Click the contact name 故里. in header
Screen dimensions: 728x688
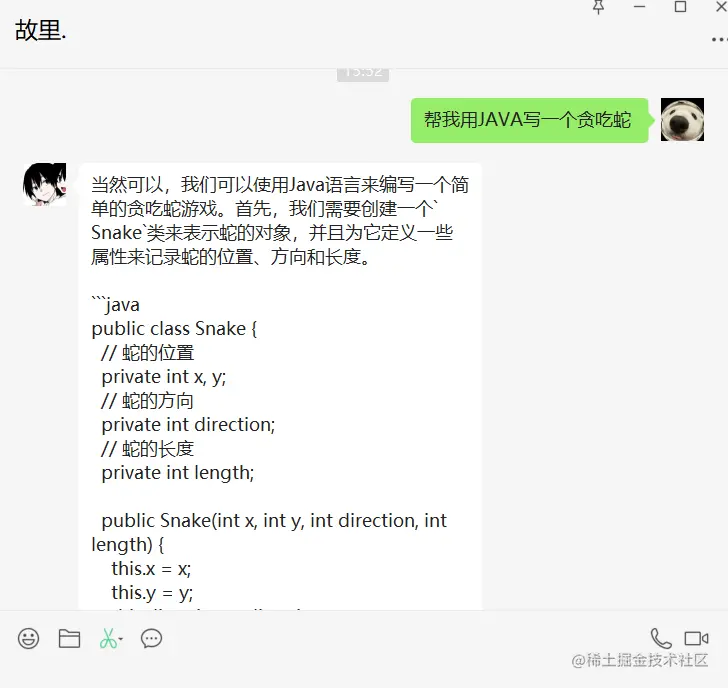coord(41,31)
